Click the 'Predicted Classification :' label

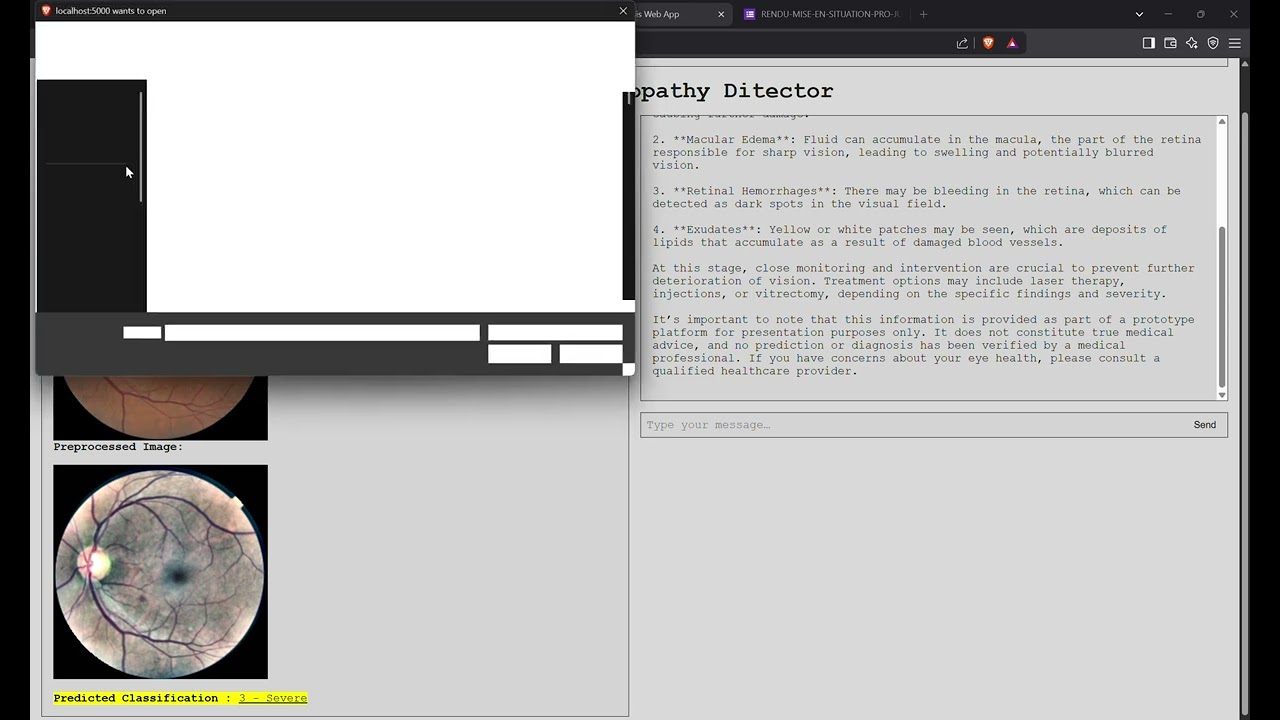[x=142, y=698]
